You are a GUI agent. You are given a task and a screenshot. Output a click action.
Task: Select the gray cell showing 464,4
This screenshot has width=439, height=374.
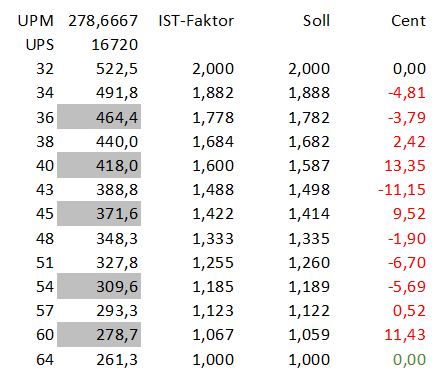pos(99,117)
